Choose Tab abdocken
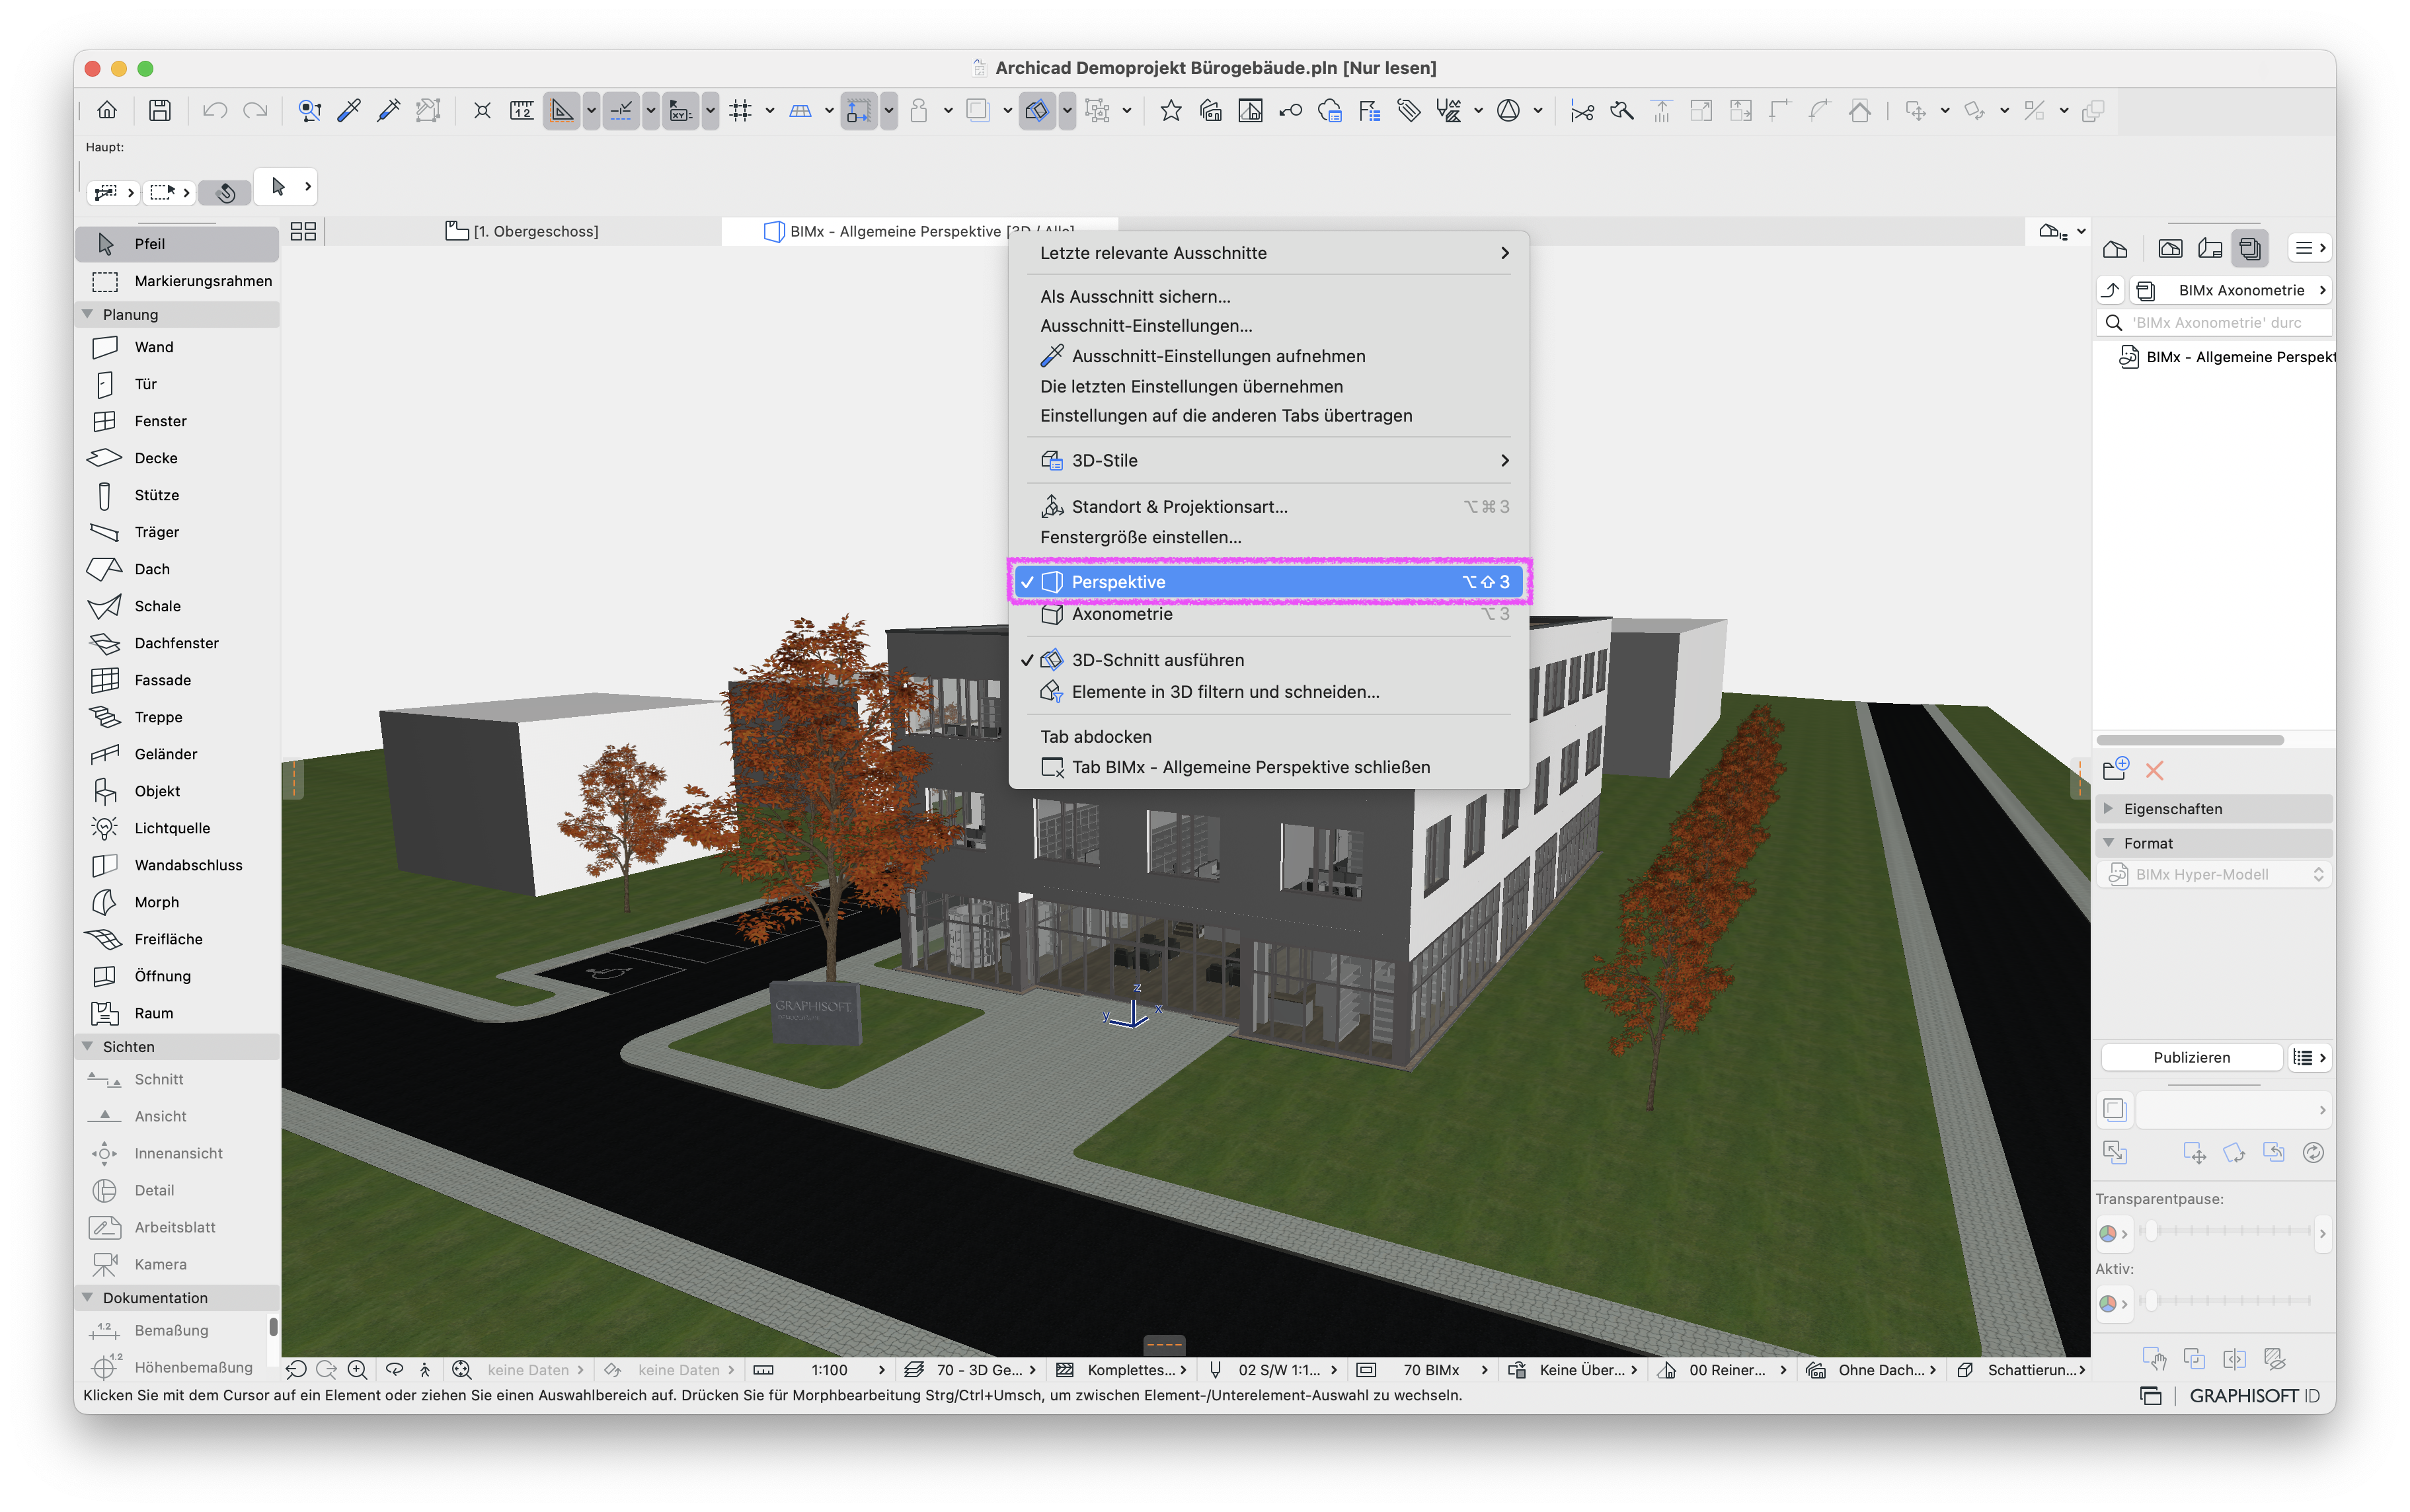This screenshot has height=1512, width=2410. click(x=1268, y=737)
